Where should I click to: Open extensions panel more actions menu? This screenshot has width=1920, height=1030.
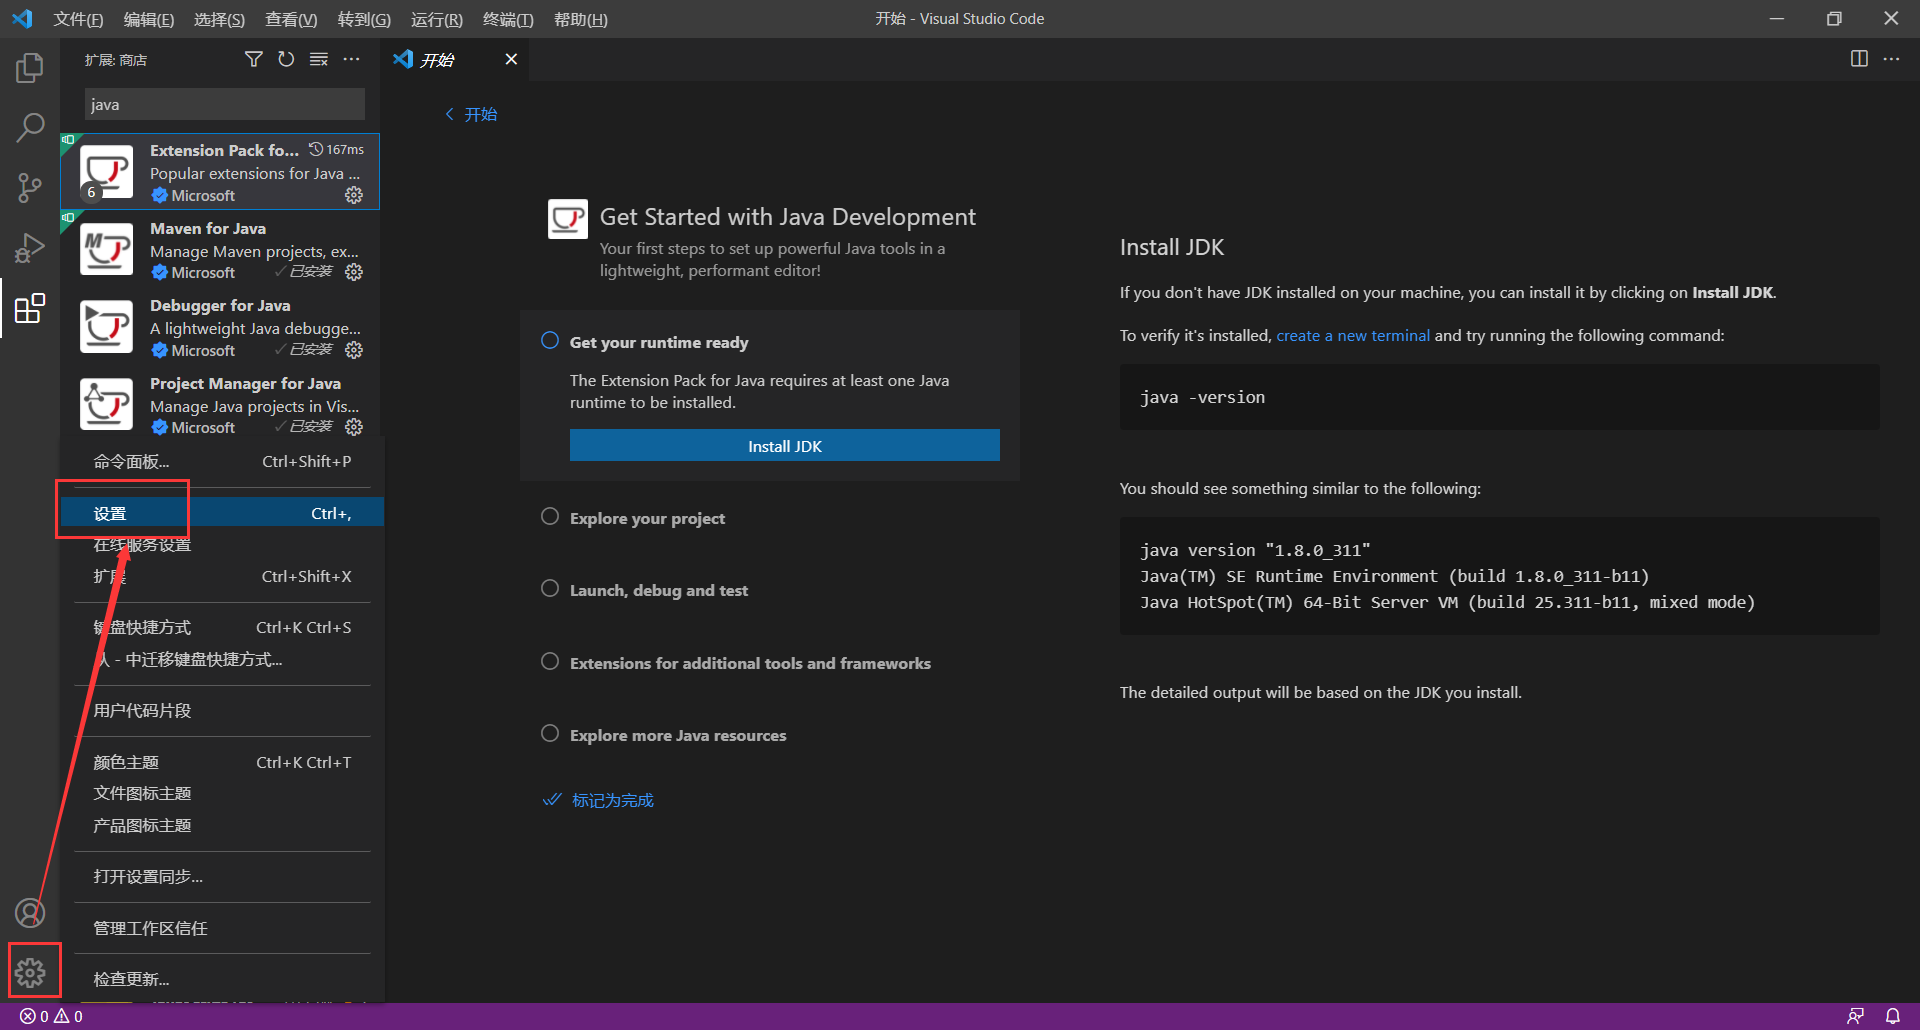[351, 60]
